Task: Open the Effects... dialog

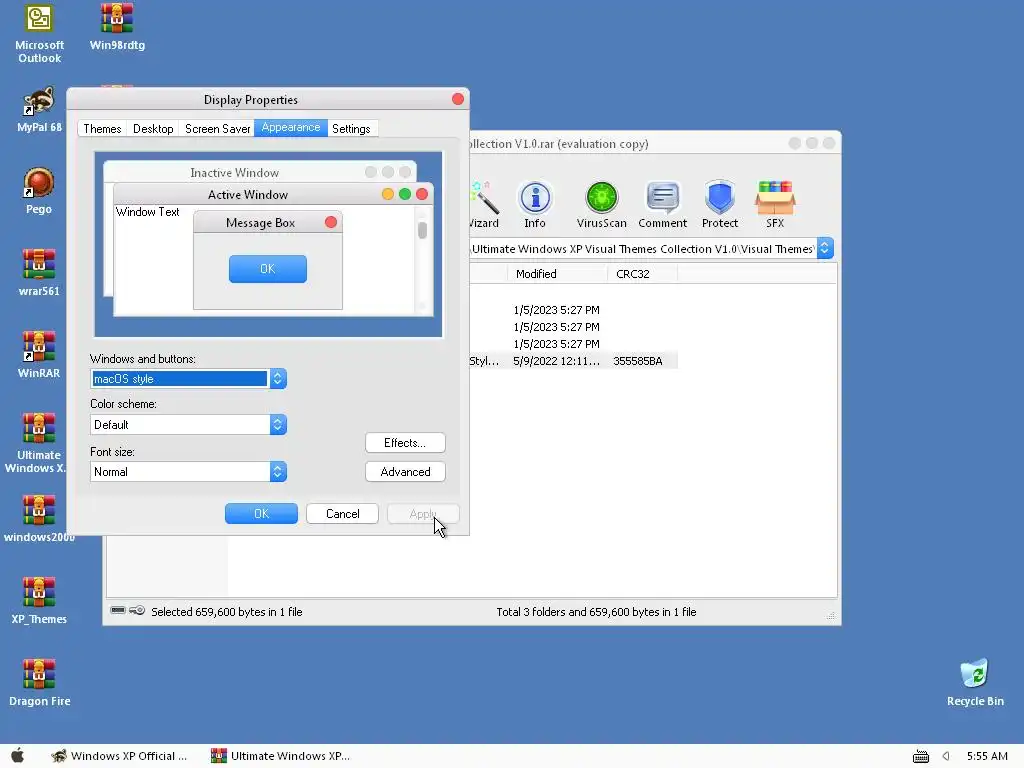Action: point(405,443)
